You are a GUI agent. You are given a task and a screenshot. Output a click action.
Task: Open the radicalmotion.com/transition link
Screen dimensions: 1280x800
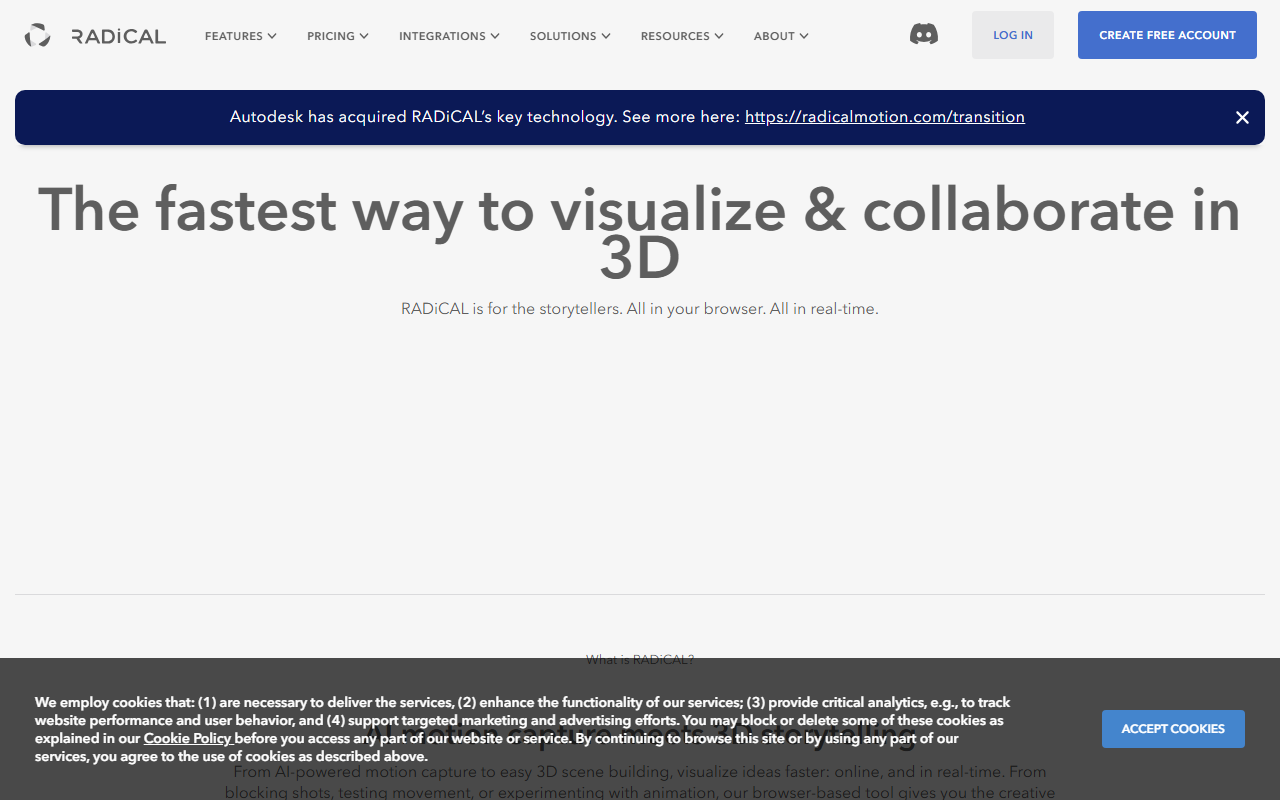click(885, 117)
